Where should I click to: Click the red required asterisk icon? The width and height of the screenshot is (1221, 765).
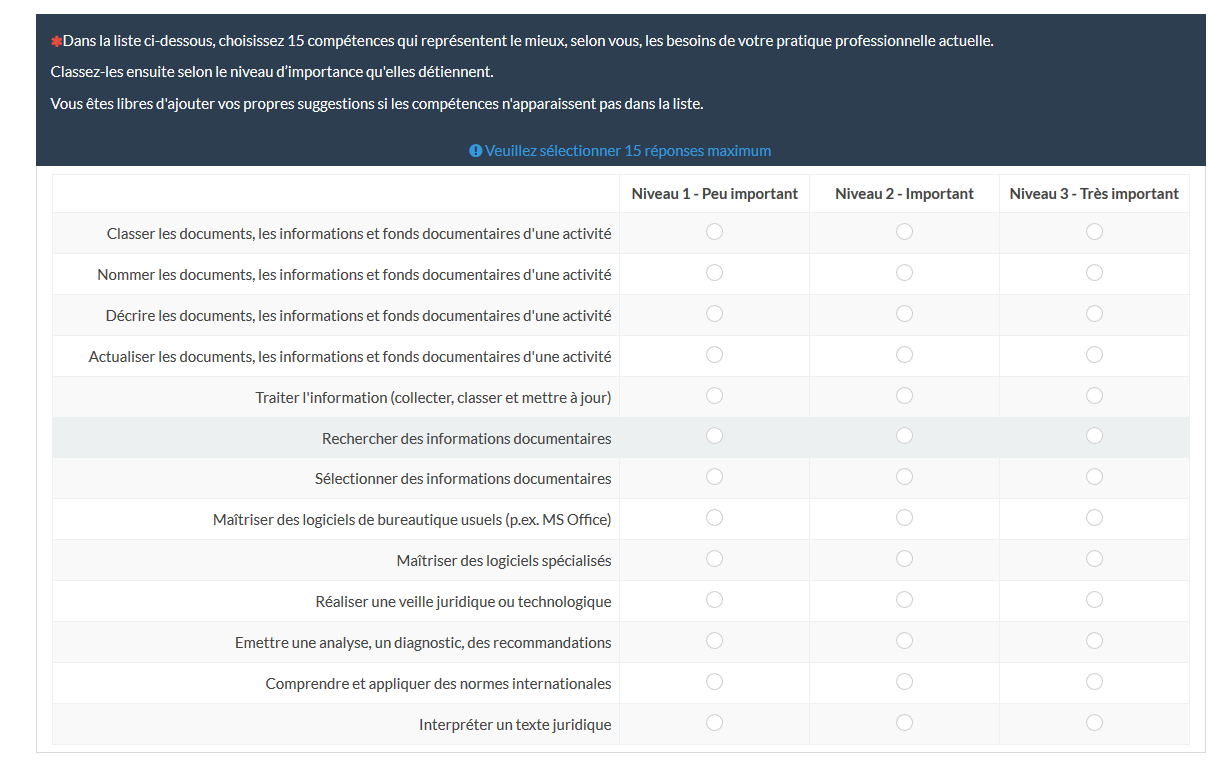(x=56, y=41)
